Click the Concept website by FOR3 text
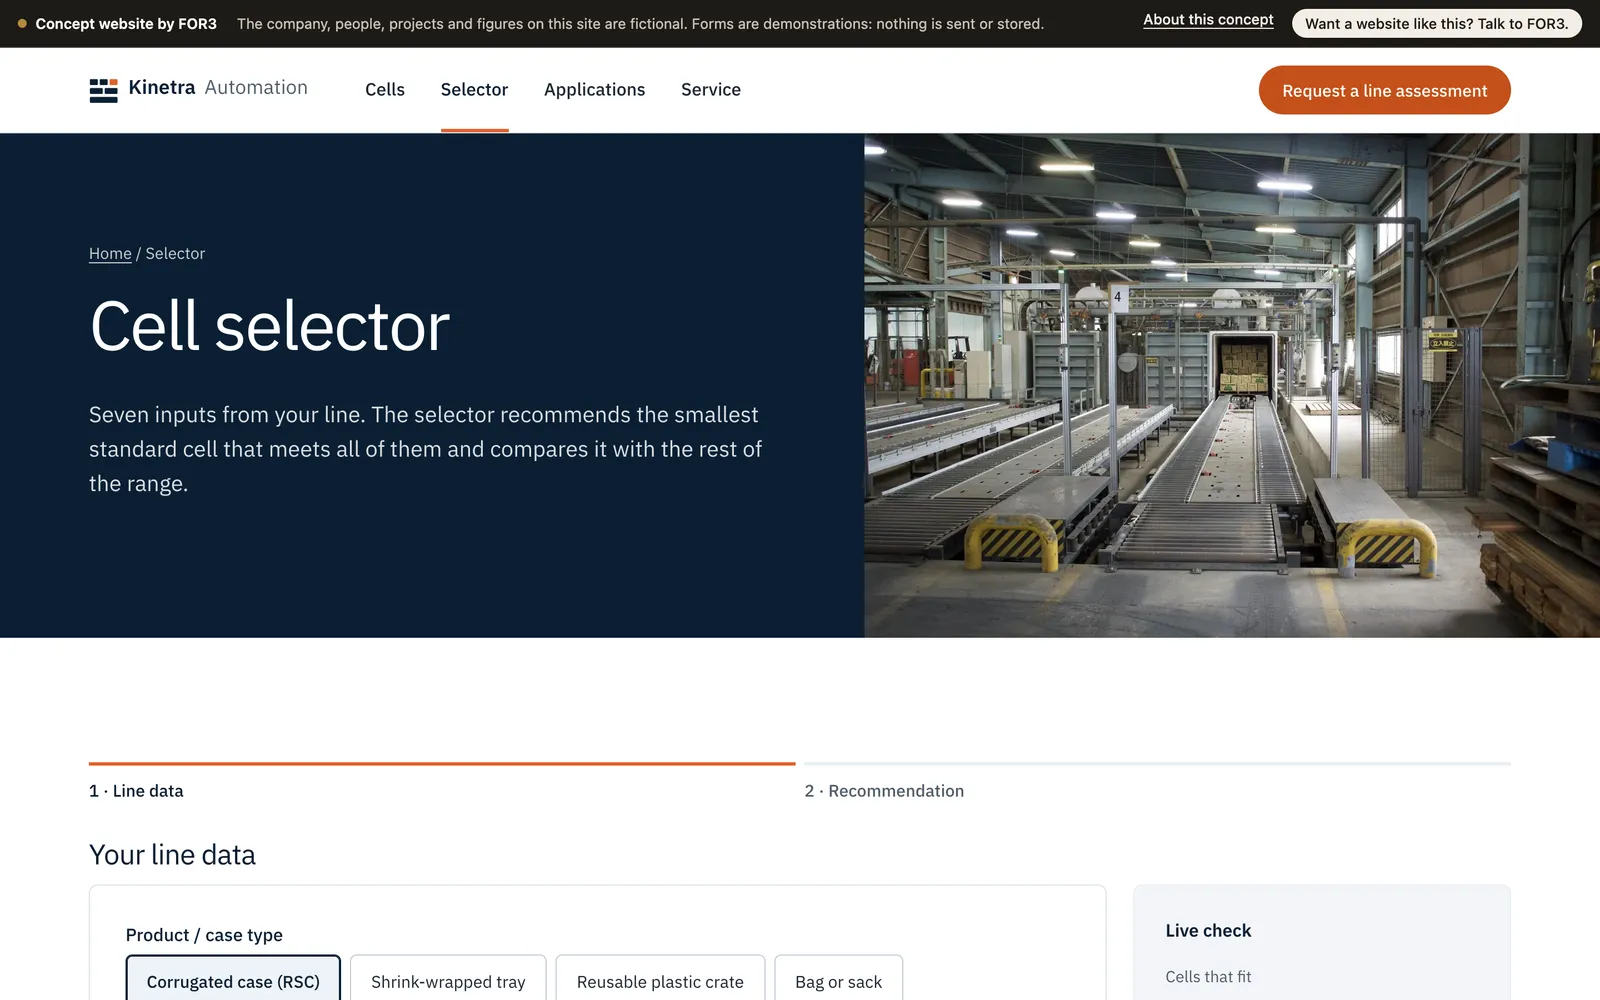 point(126,24)
